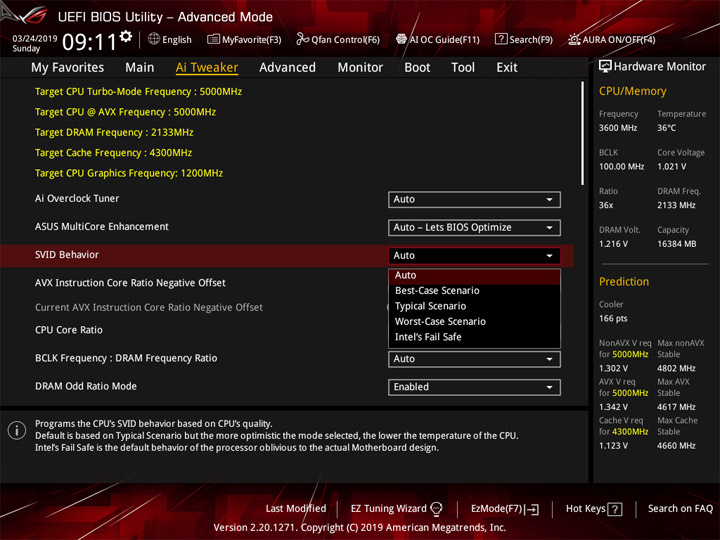720x540 pixels.
Task: Switch to My Favorites tab
Action: coord(68,68)
